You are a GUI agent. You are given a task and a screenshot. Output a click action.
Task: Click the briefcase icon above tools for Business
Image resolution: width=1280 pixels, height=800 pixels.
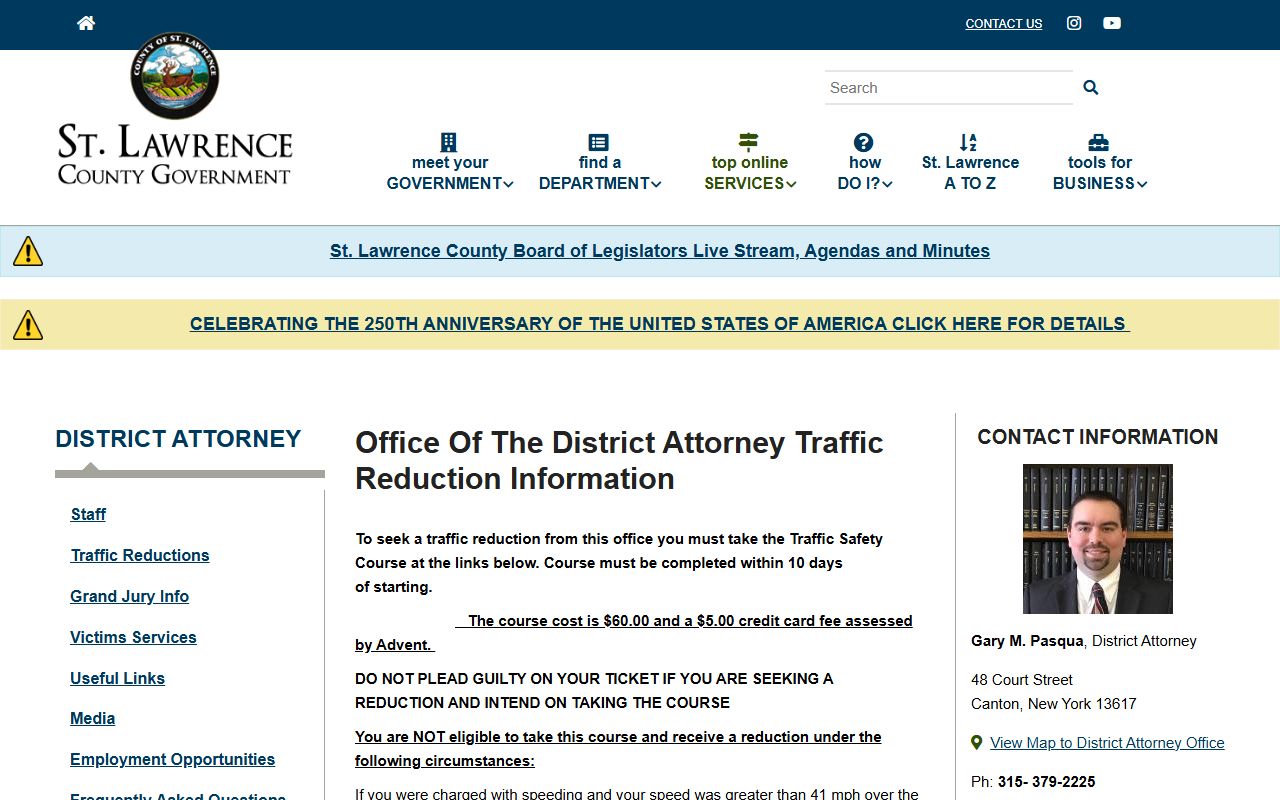pyautogui.click(x=1098, y=142)
